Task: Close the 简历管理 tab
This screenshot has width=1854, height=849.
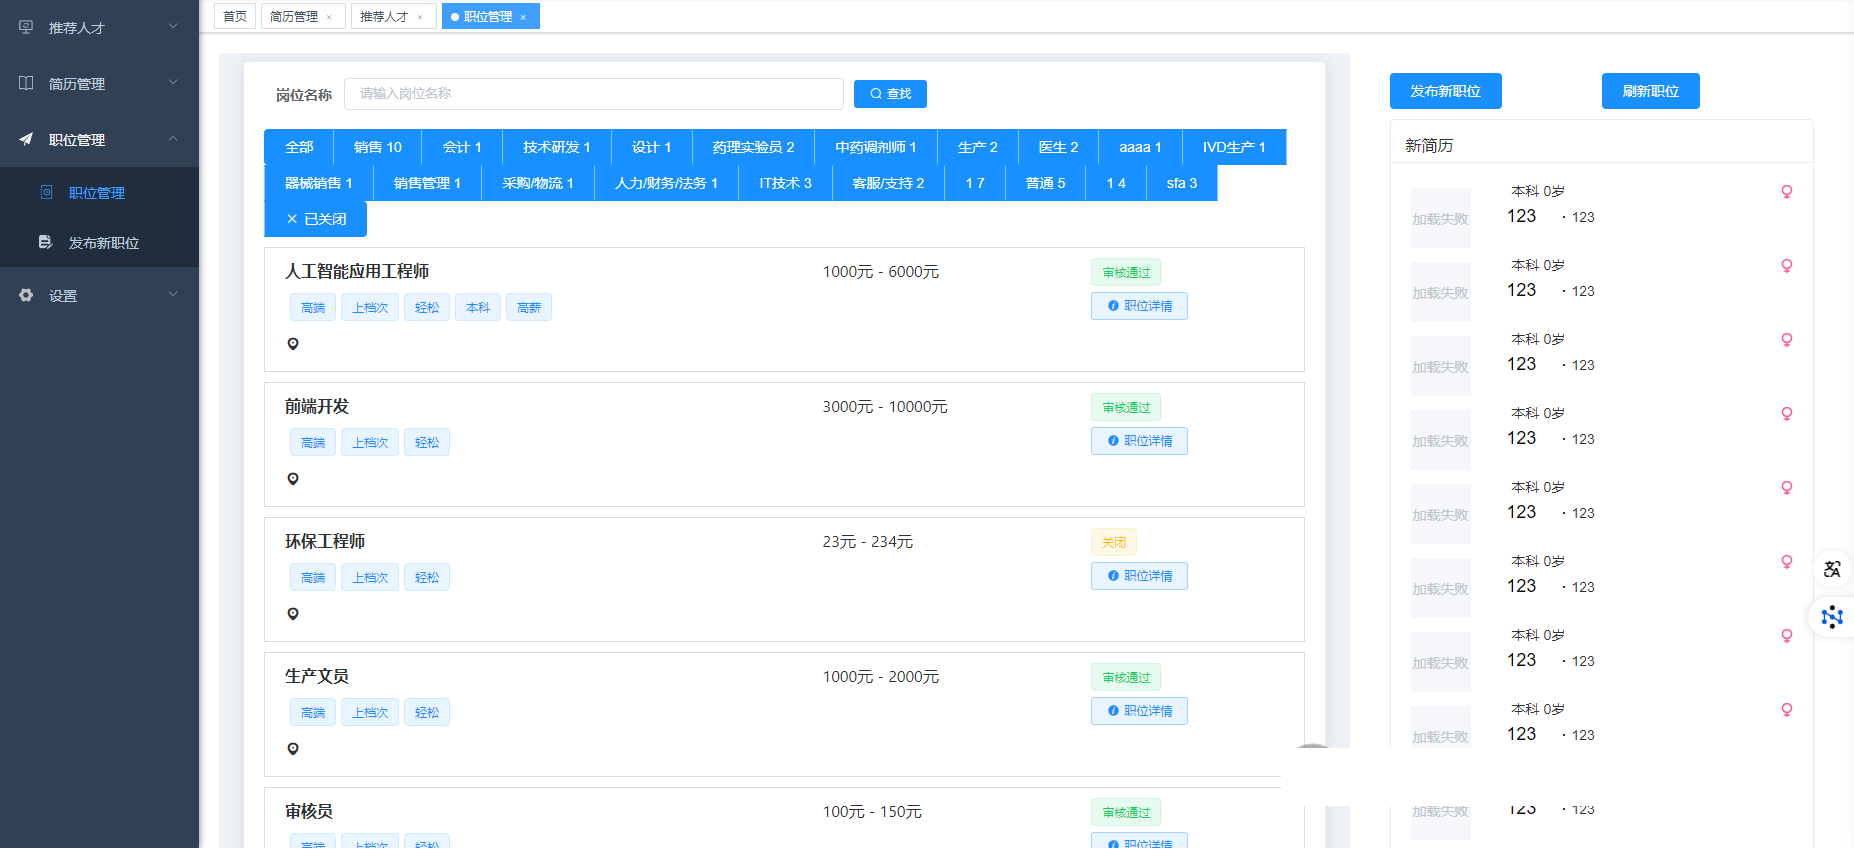Action: [329, 17]
